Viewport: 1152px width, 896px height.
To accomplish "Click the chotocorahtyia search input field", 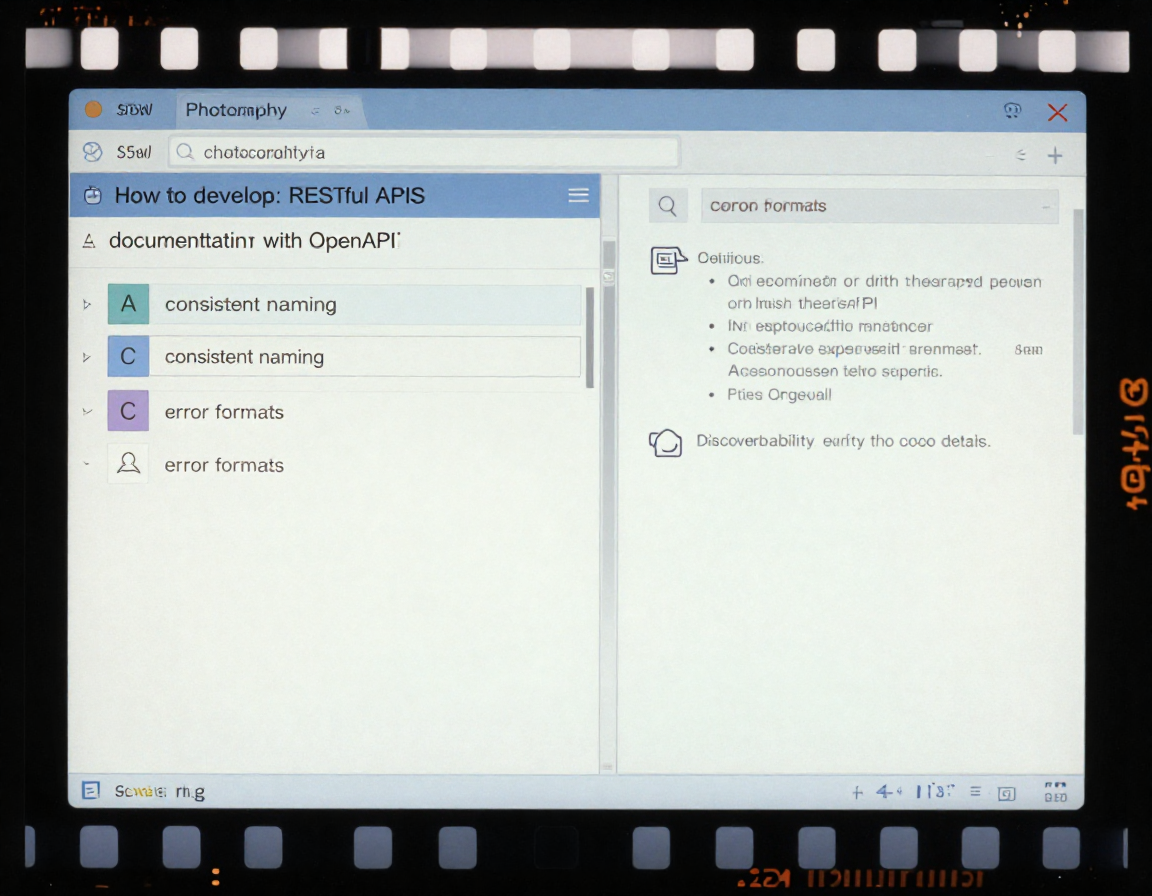I will coord(425,152).
